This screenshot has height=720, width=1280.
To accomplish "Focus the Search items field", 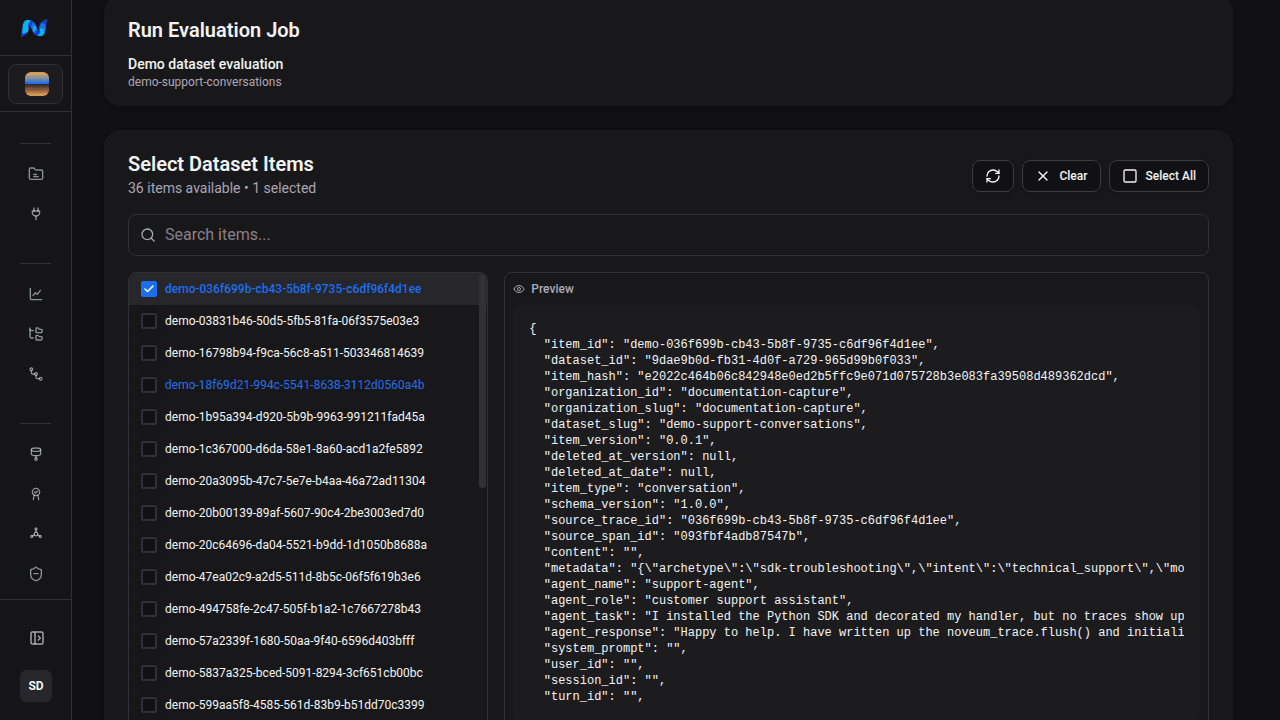I will (668, 235).
